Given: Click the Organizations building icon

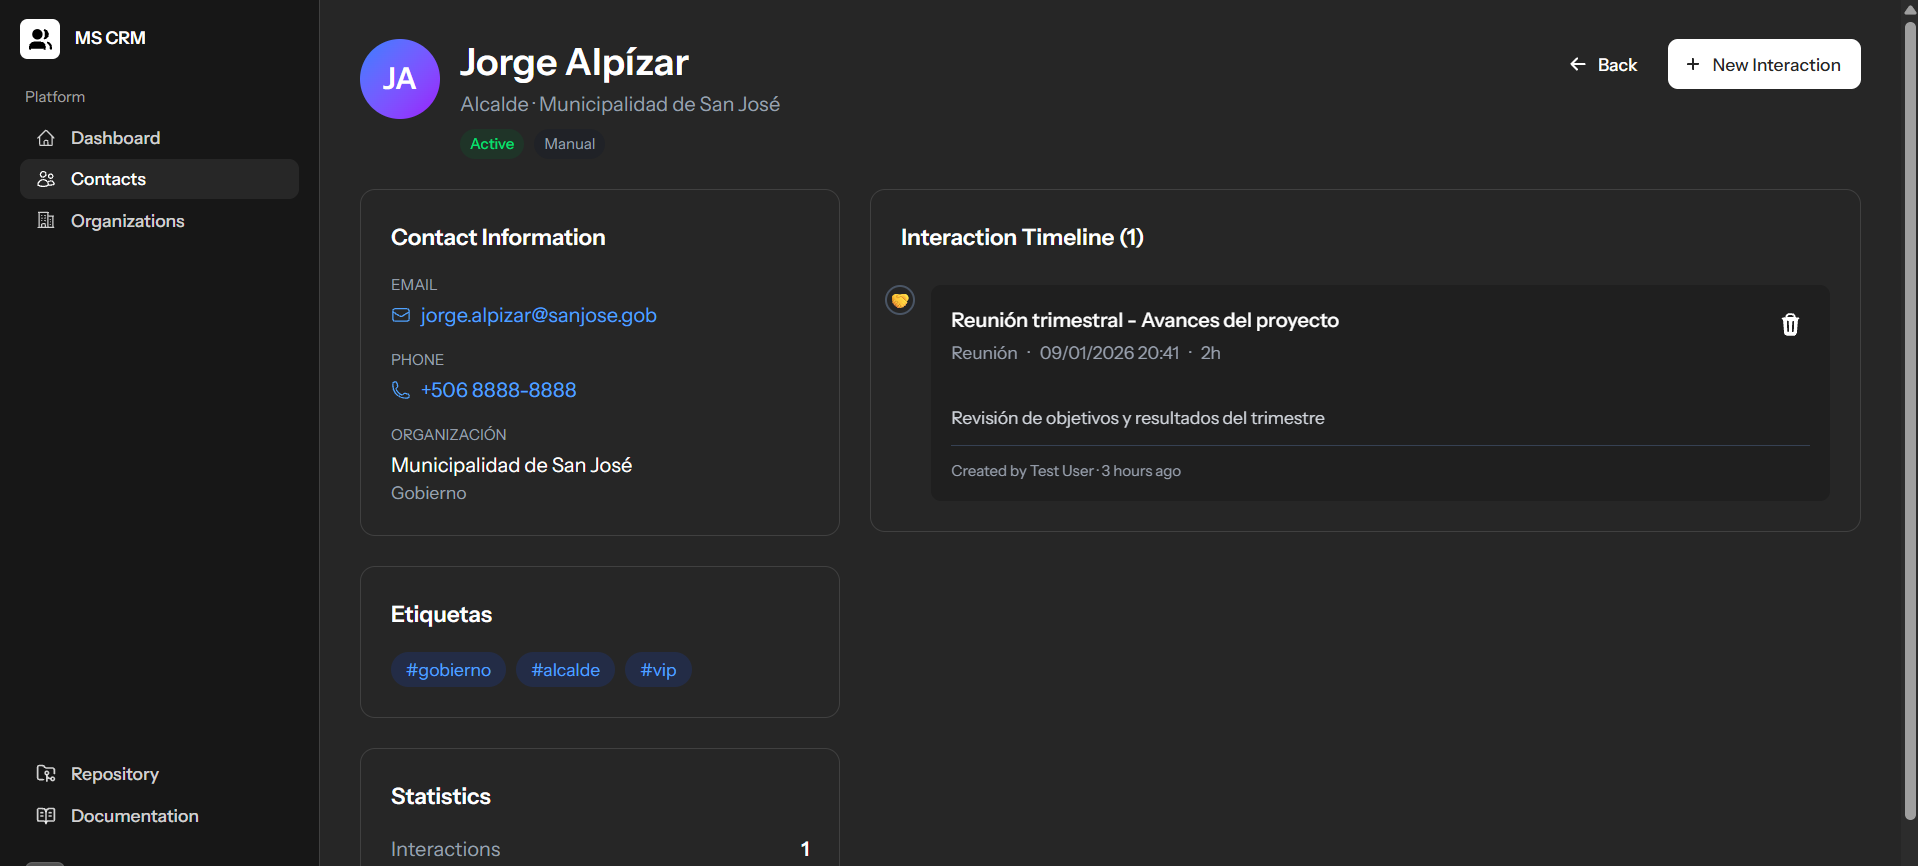Looking at the screenshot, I should (x=46, y=221).
